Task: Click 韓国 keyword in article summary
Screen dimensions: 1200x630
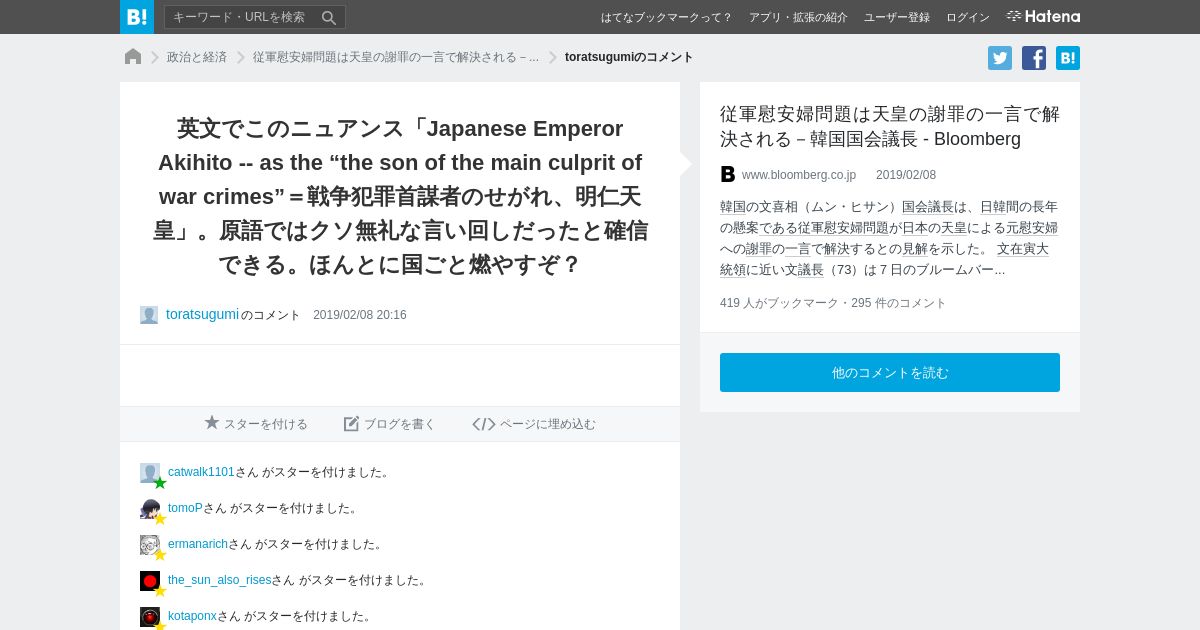Action: tap(733, 207)
